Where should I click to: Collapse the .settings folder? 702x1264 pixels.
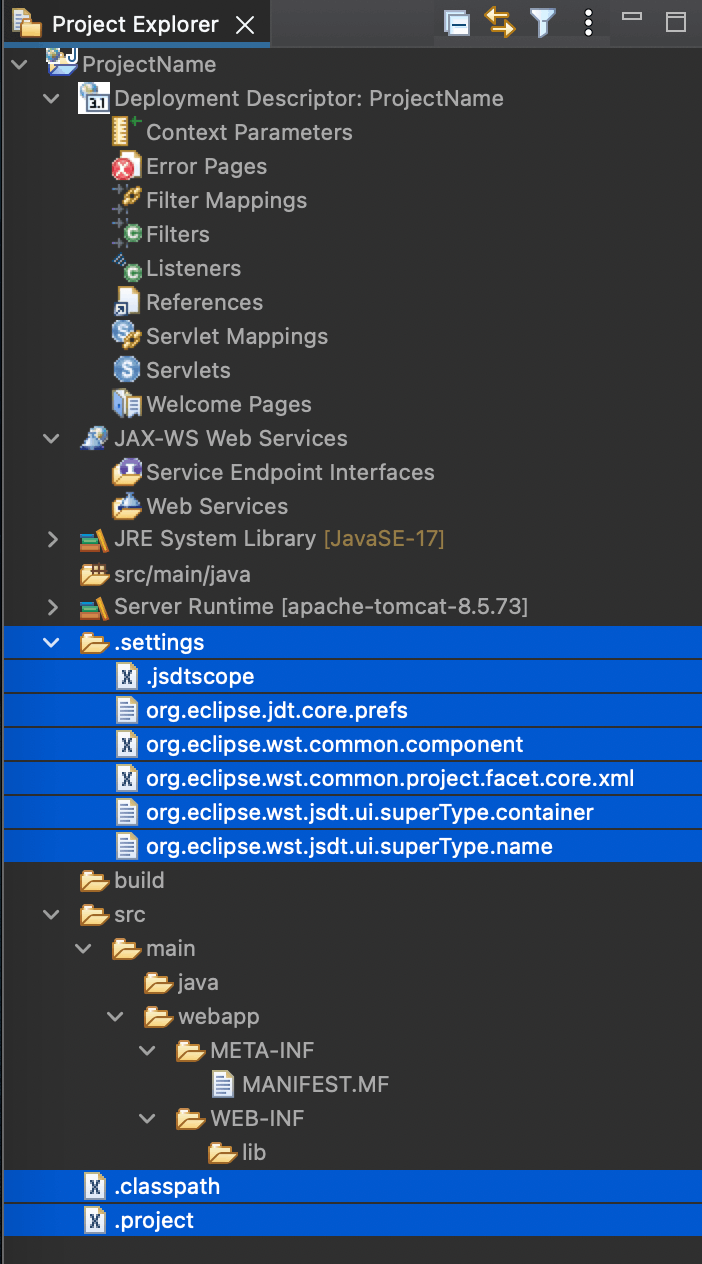tap(53, 642)
